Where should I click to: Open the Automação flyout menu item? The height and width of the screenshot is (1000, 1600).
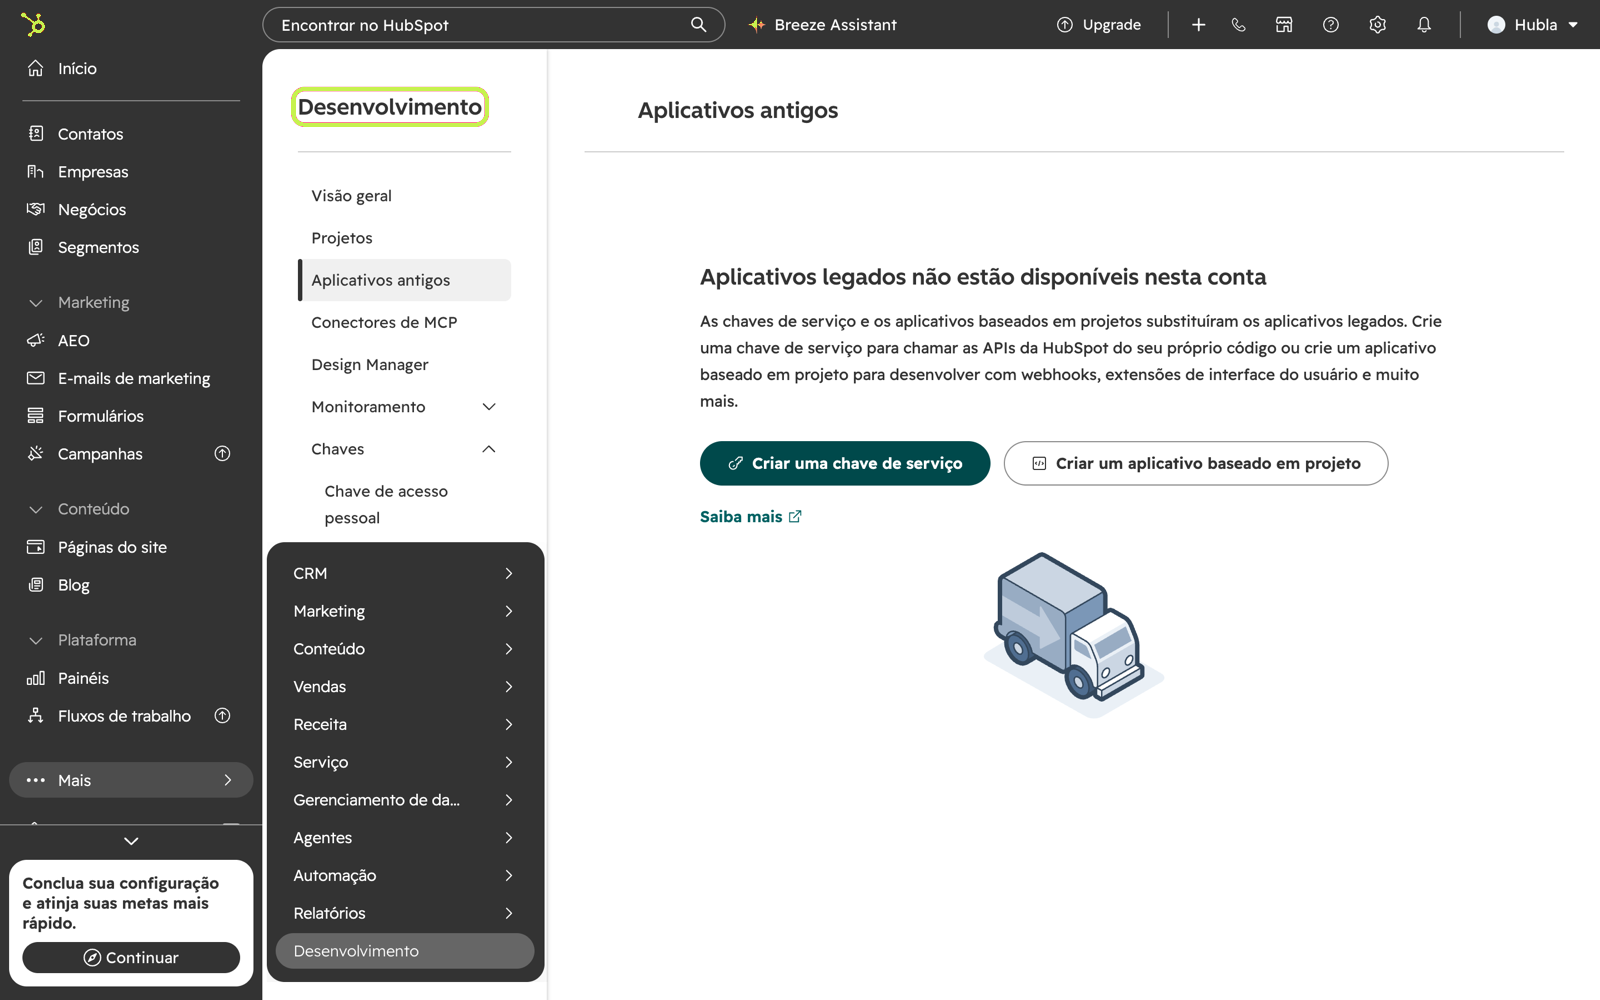(x=405, y=875)
